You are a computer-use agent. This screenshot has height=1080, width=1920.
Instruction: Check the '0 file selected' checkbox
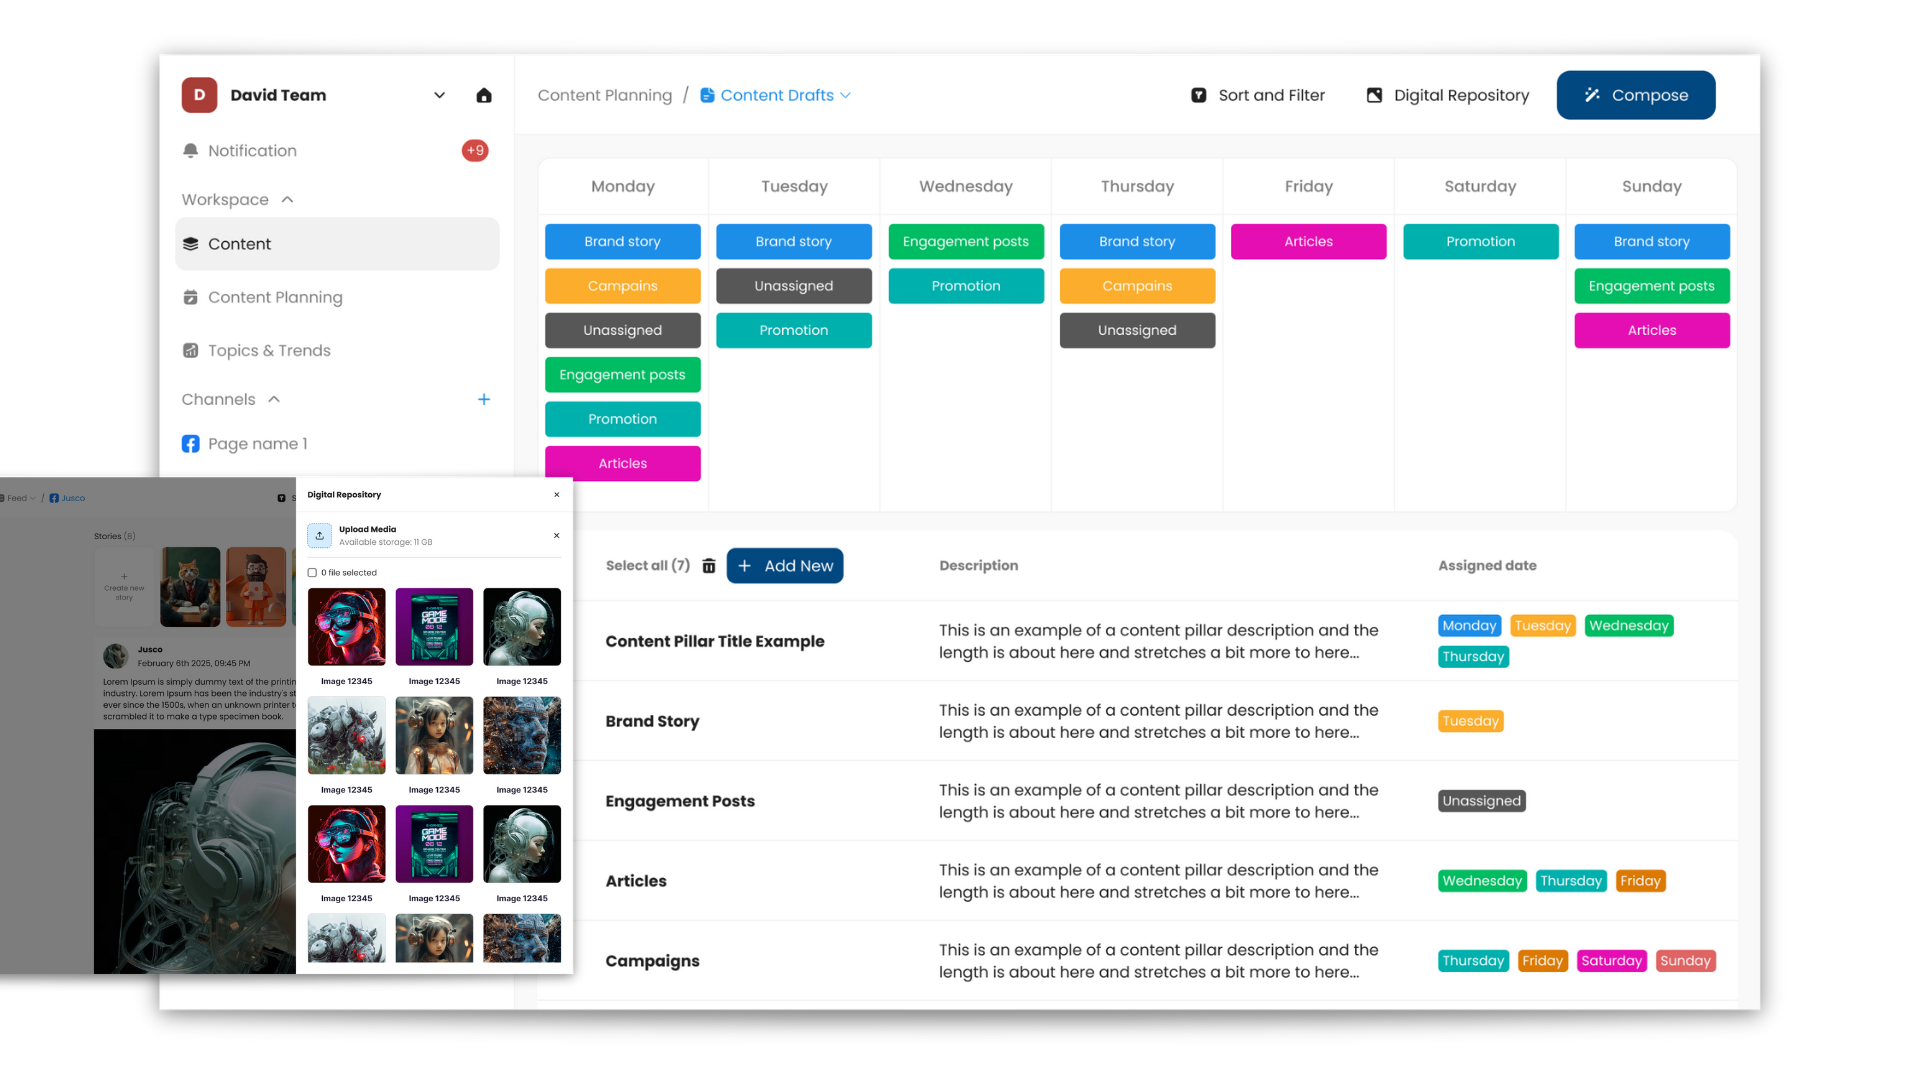[312, 573]
